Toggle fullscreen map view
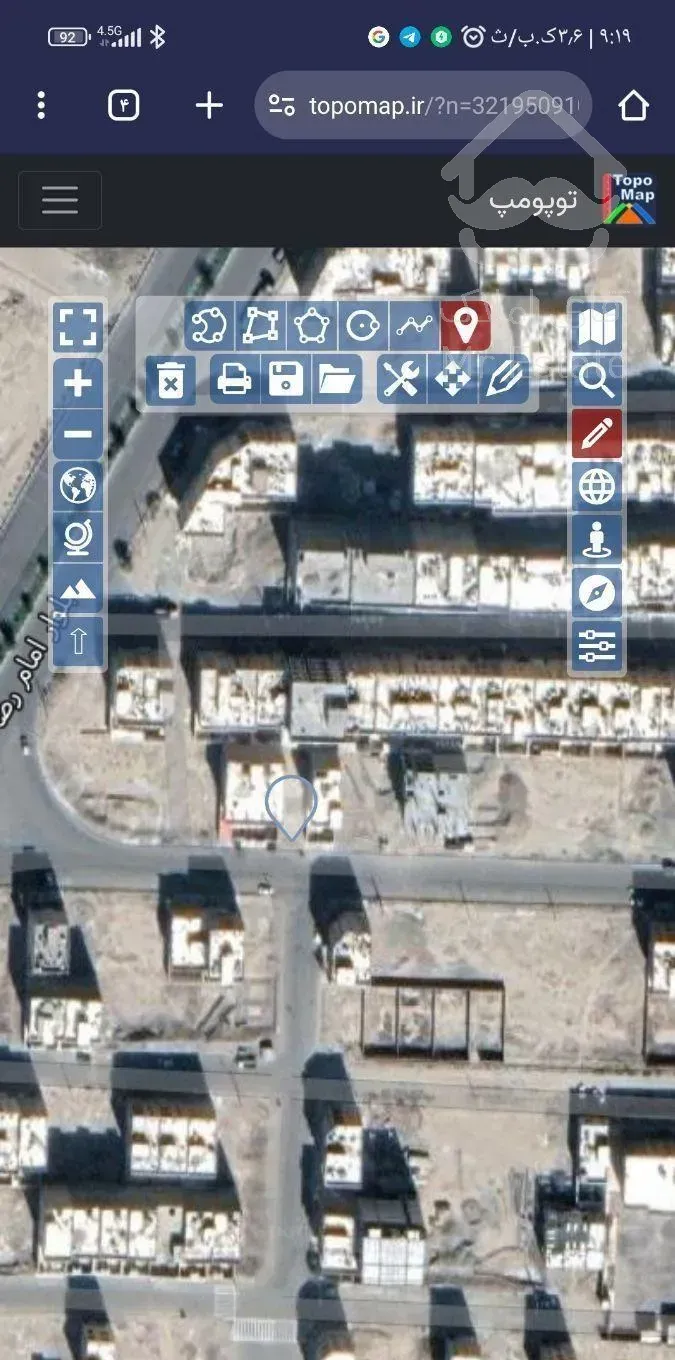Image resolution: width=675 pixels, height=1360 pixels. tap(78, 327)
